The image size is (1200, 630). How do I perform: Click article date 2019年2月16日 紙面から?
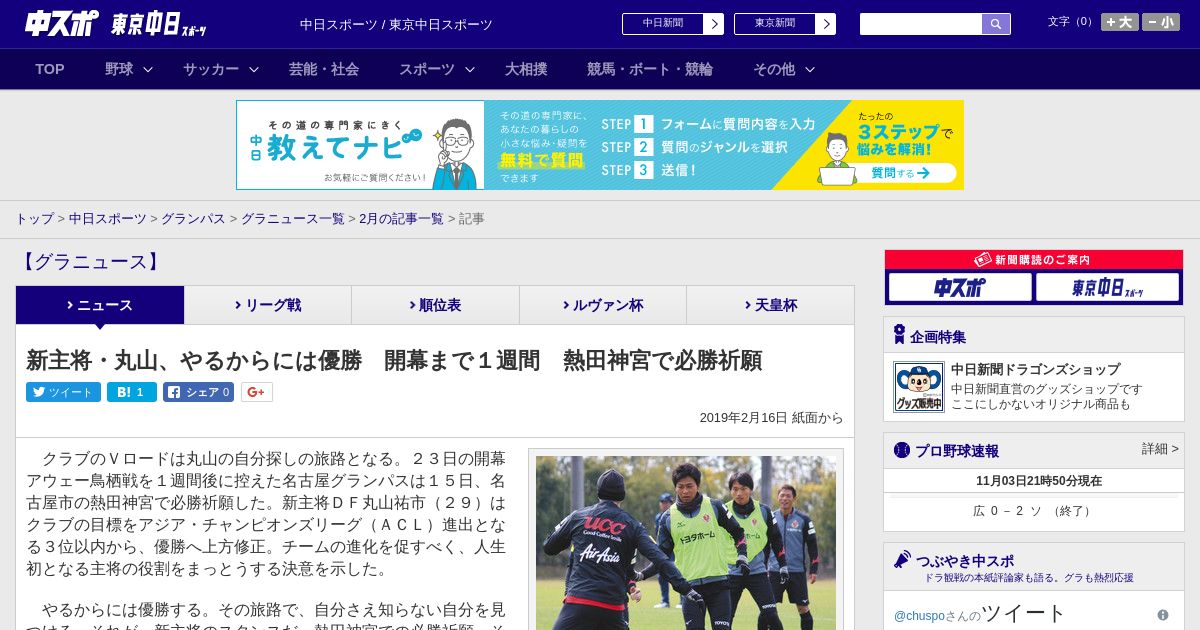click(x=771, y=418)
